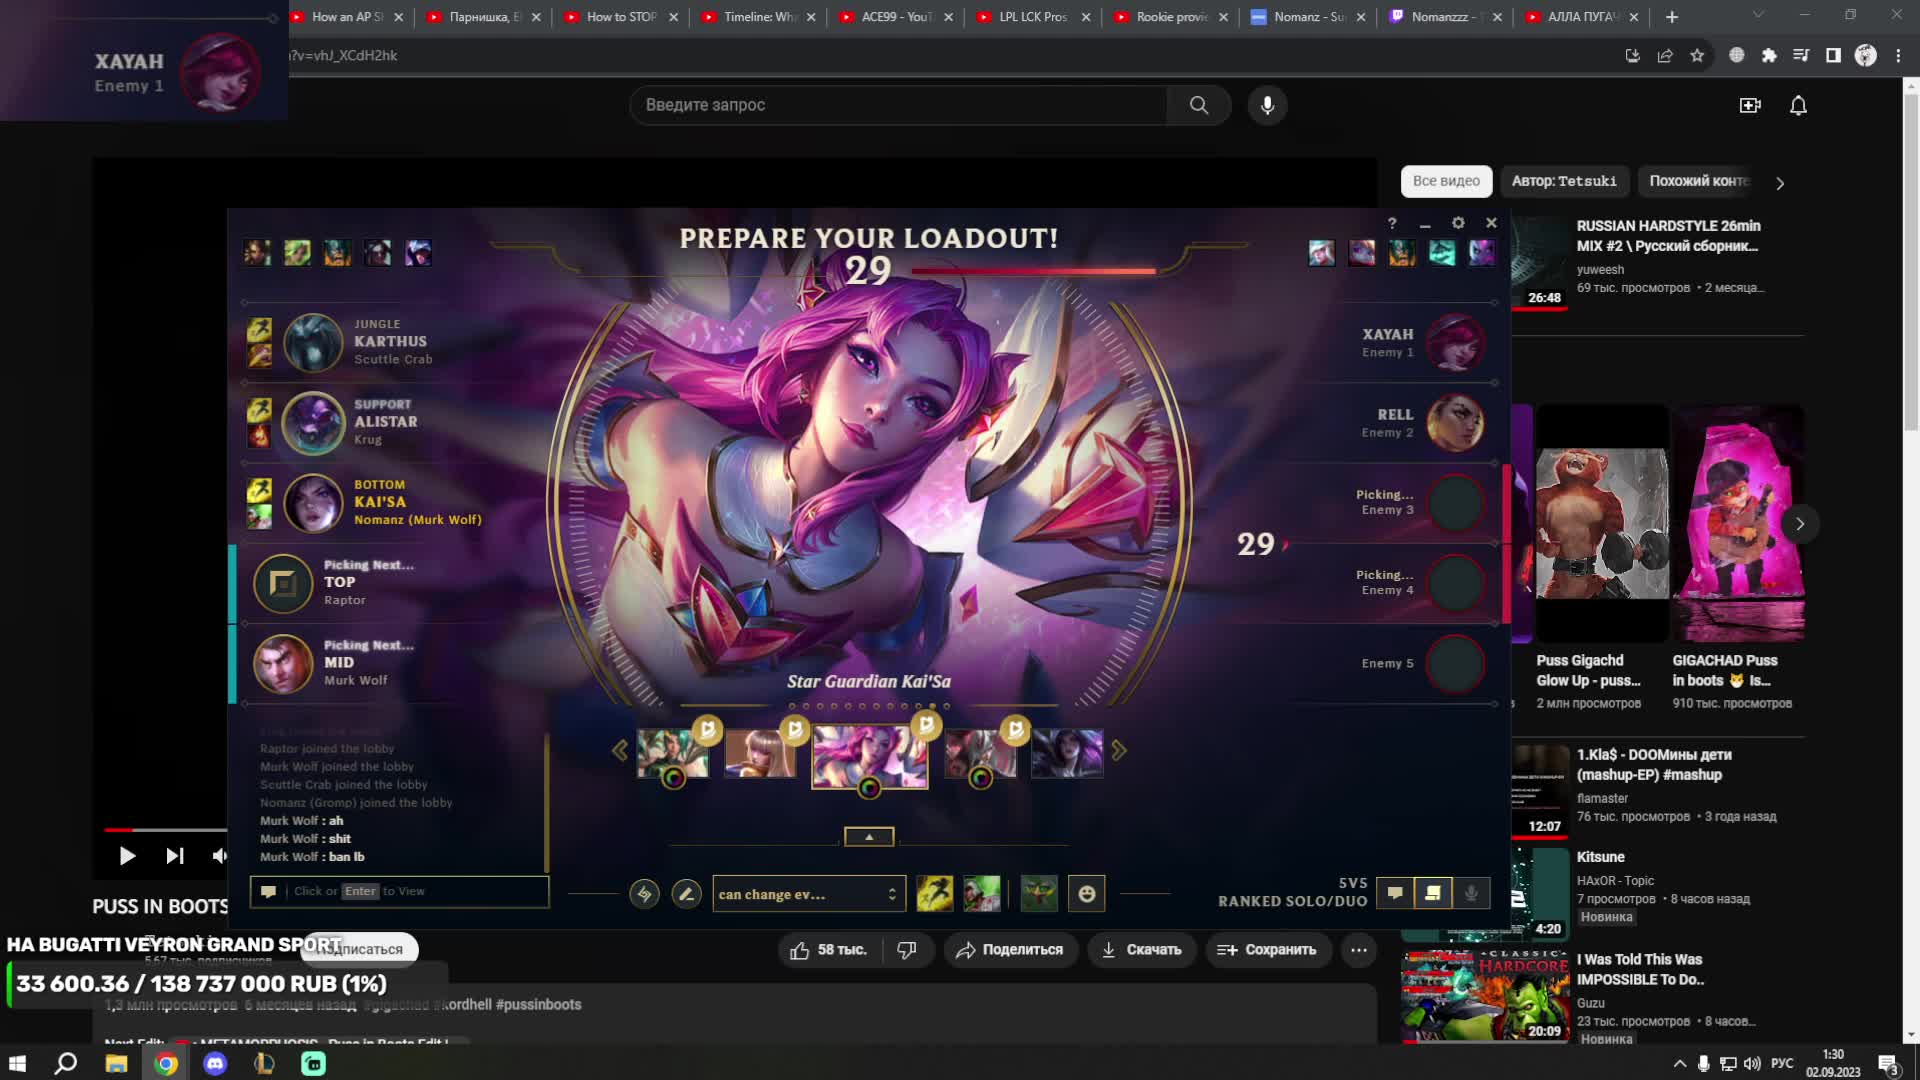Image resolution: width=1920 pixels, height=1080 pixels.
Task: Open File Explorer from the taskbar
Action: (x=116, y=1063)
